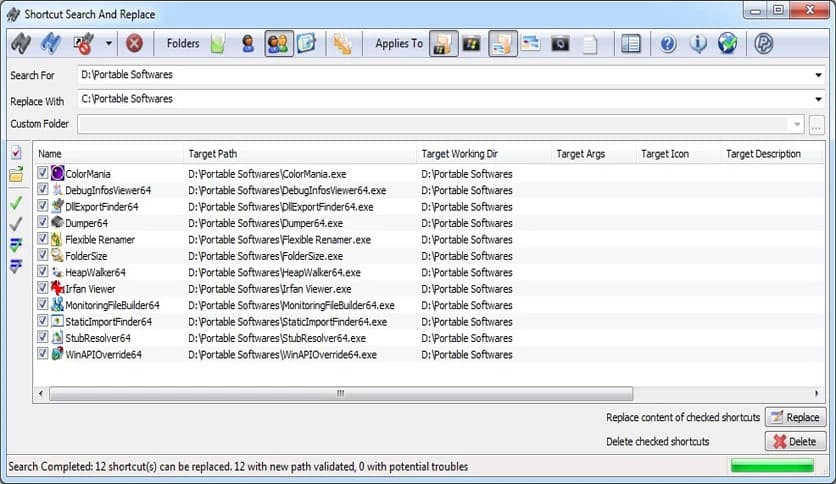836x484 pixels.
Task: Click the red cancel search icon
Action: [134, 44]
